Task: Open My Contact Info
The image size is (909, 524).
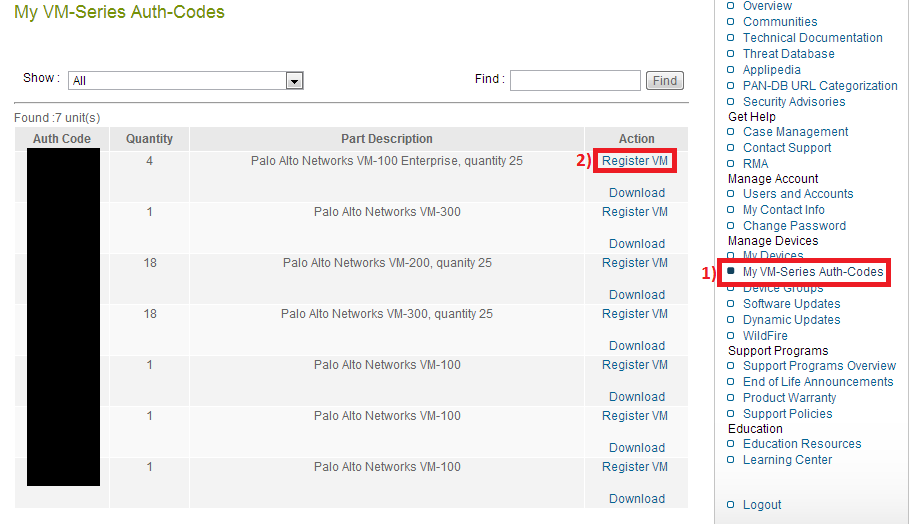Action: click(x=783, y=210)
